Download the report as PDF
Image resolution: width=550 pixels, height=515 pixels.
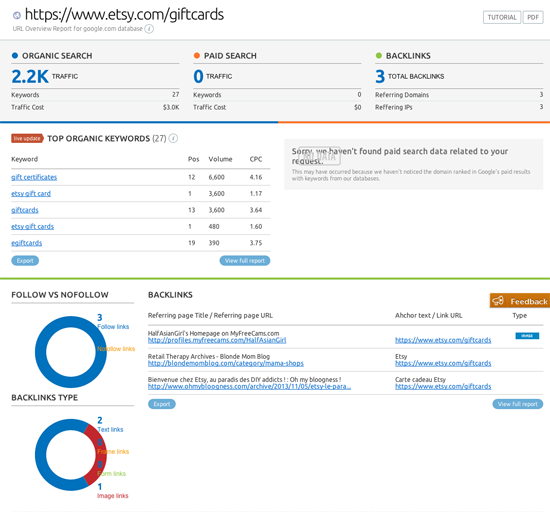pos(533,18)
